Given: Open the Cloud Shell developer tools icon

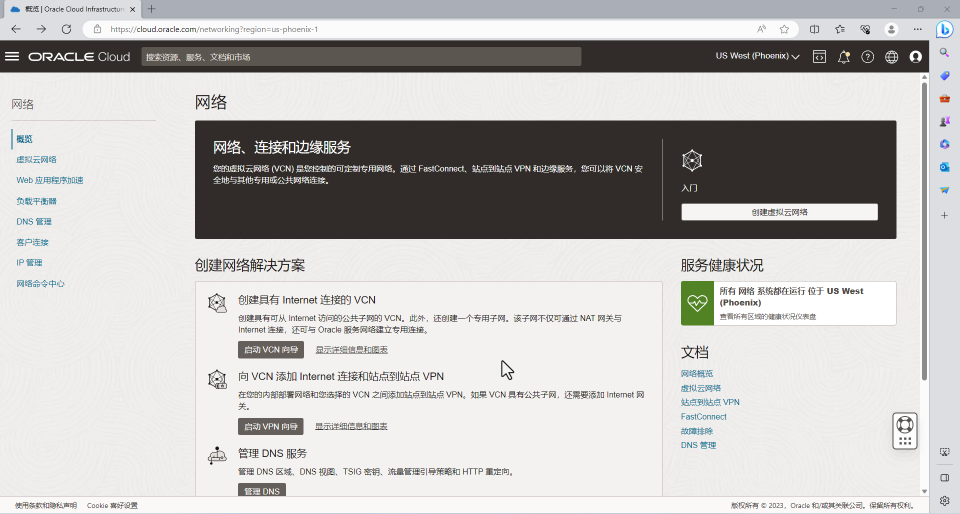Looking at the screenshot, I should [819, 57].
